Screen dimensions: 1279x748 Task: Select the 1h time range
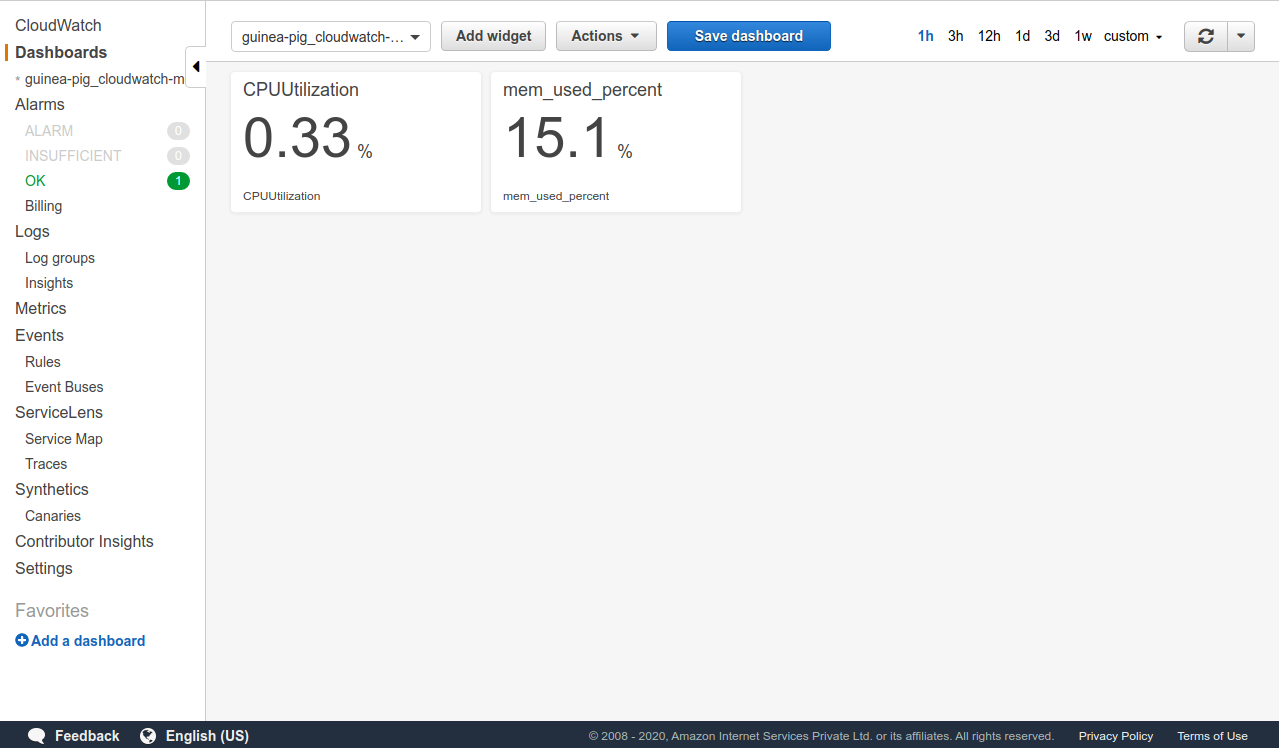[x=926, y=36]
